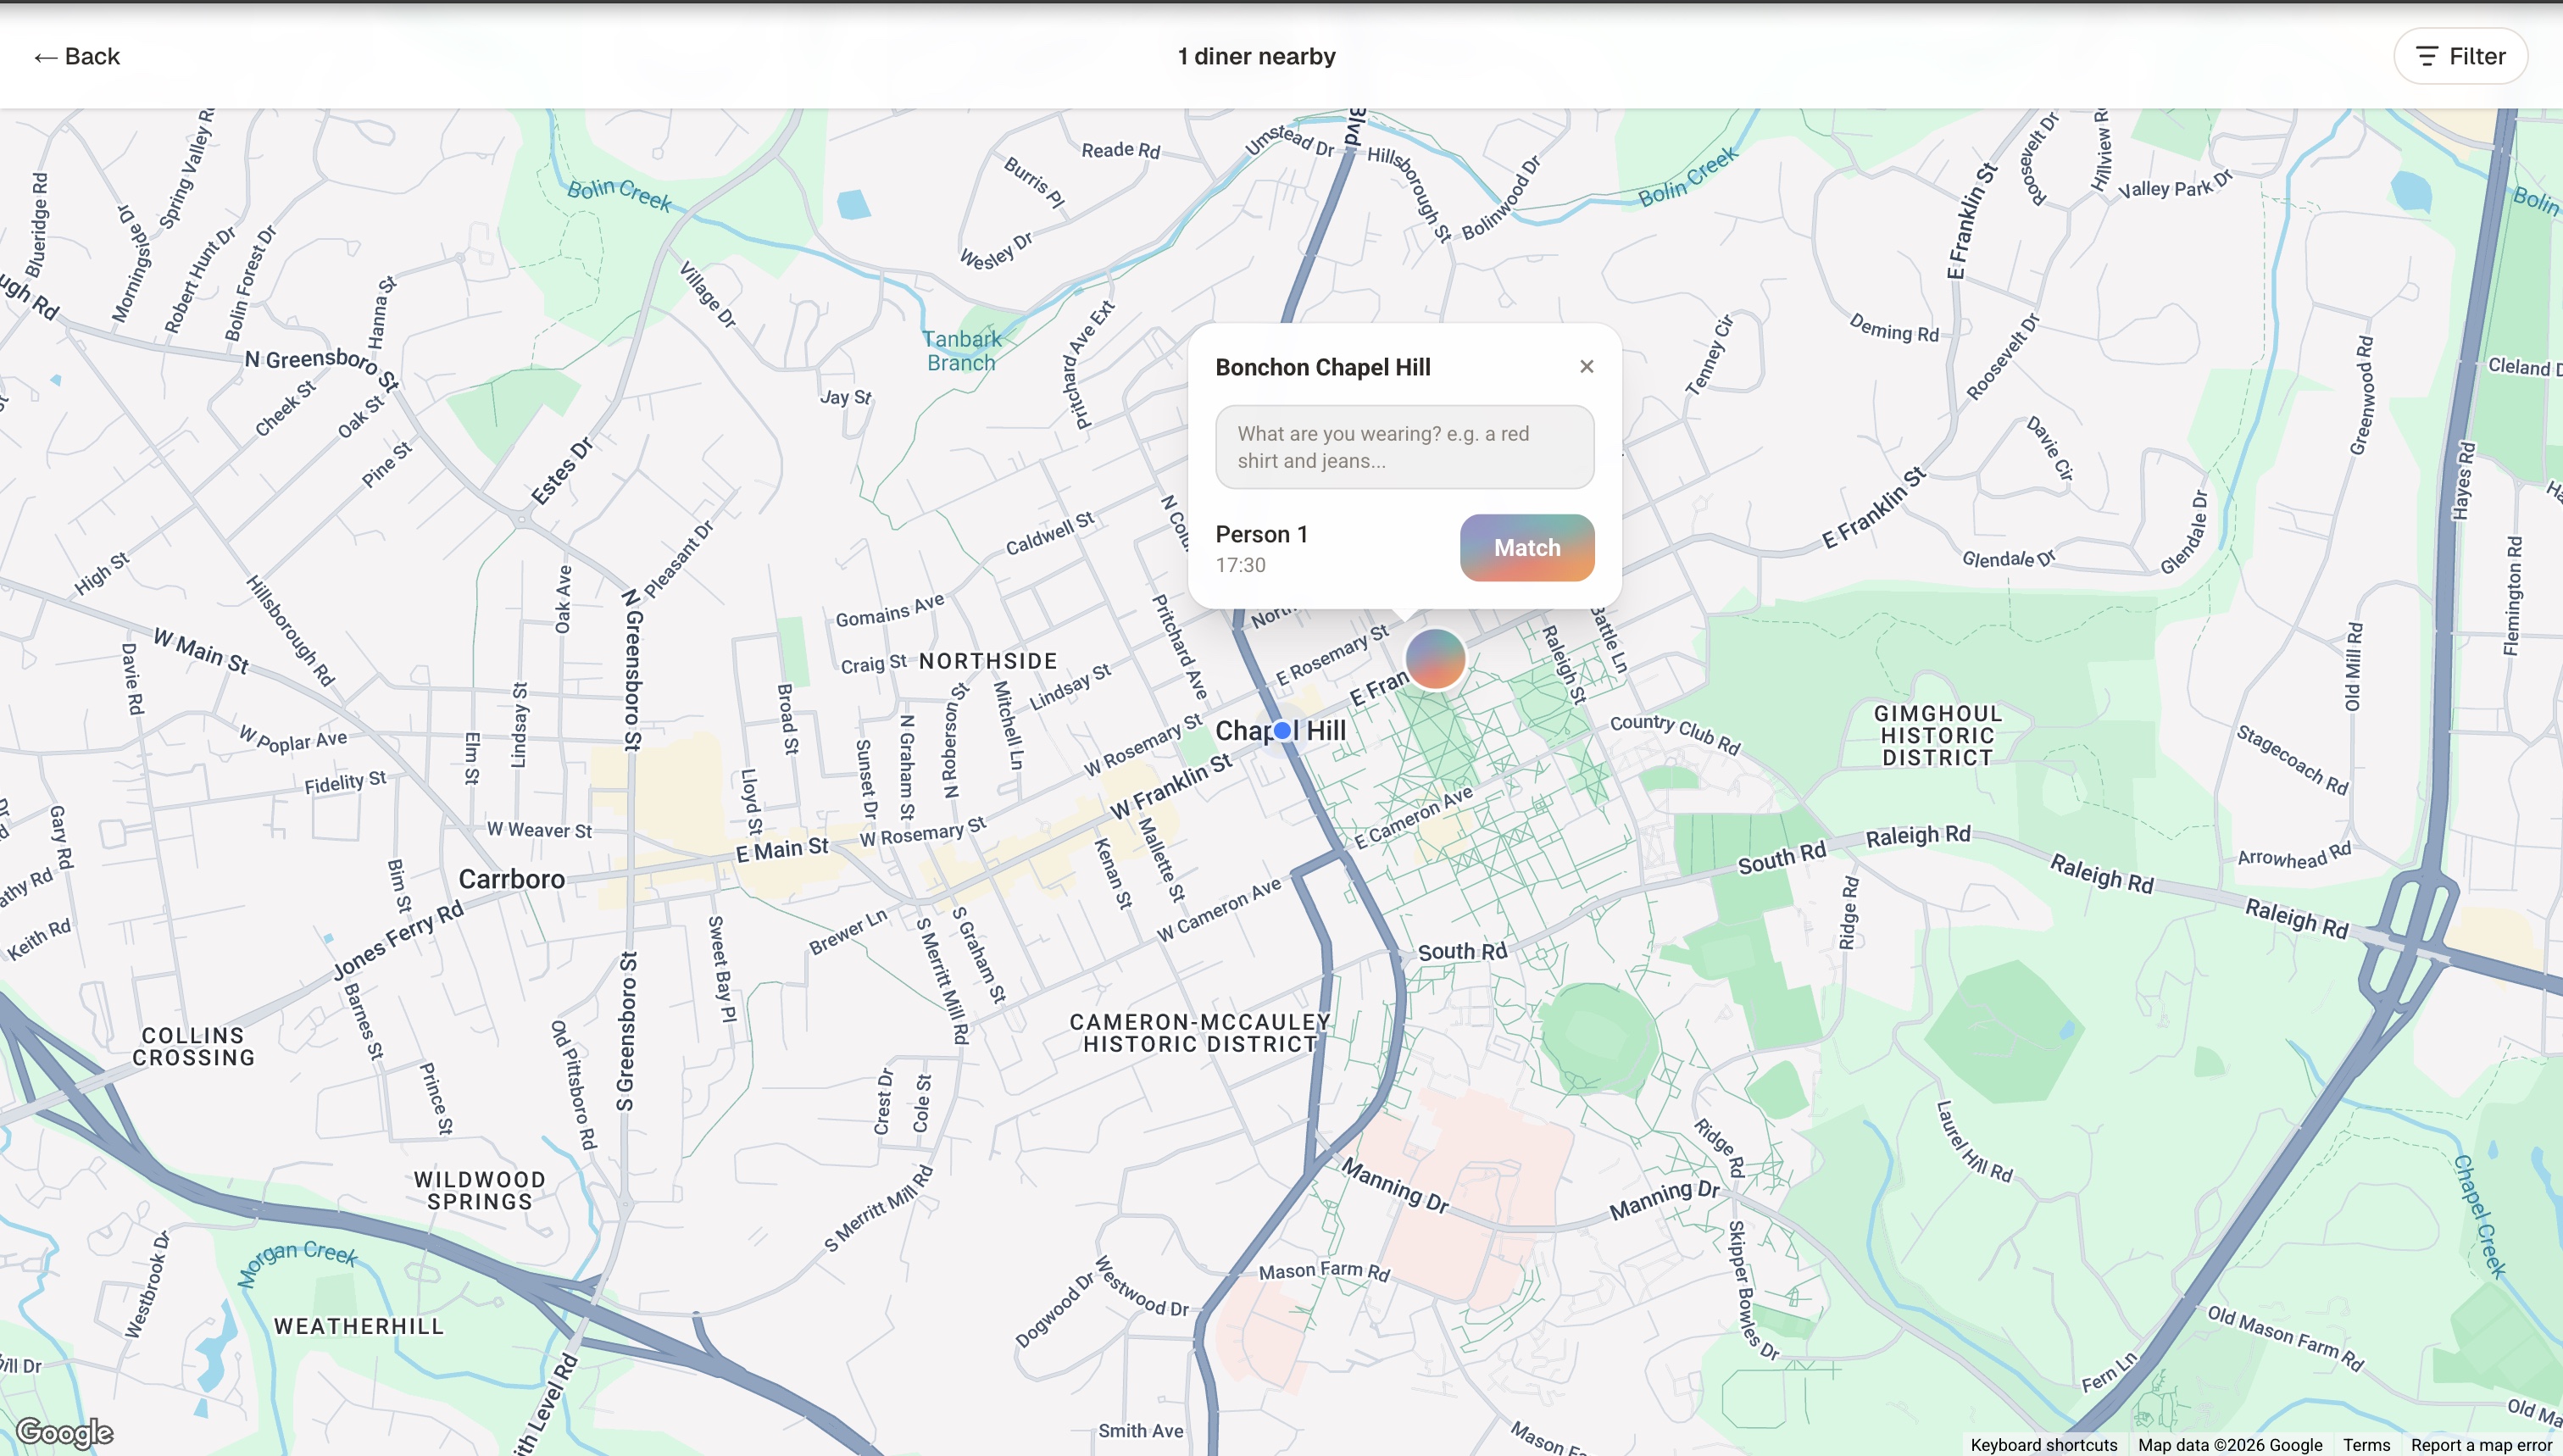
Task: Click the Carrboro town label
Action: (511, 879)
